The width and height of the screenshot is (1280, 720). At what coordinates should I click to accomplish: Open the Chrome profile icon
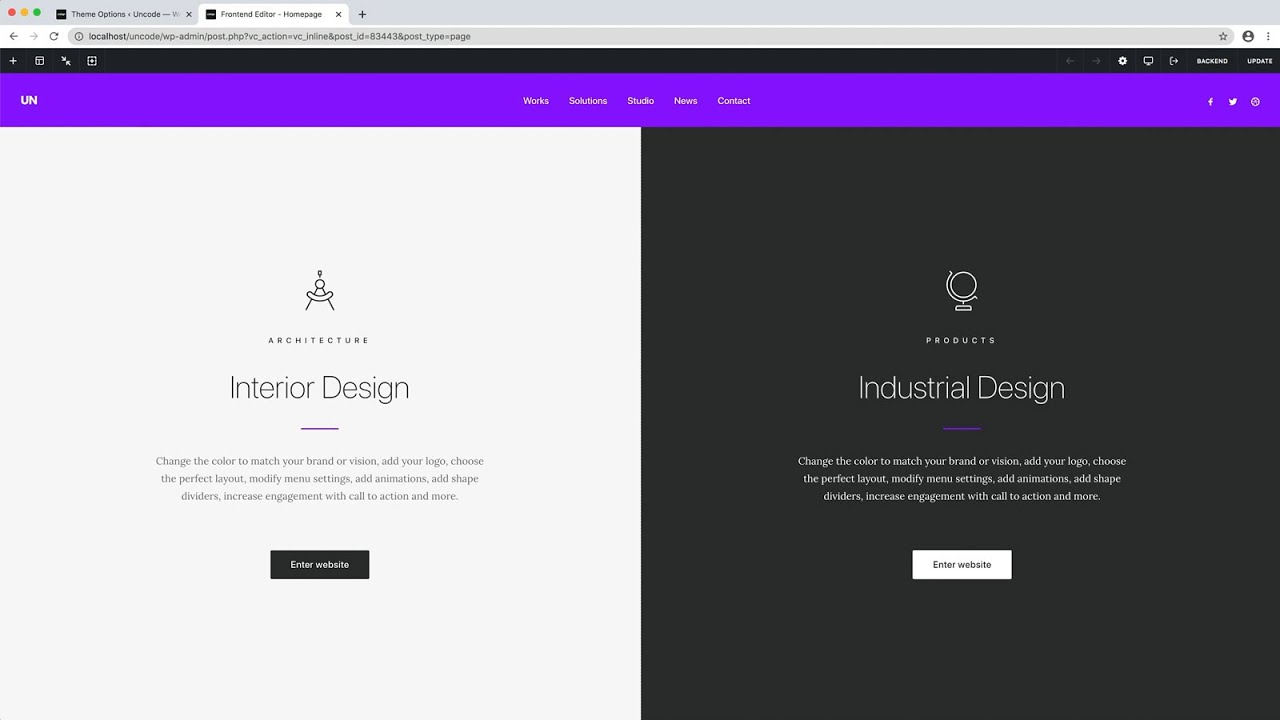click(x=1248, y=36)
